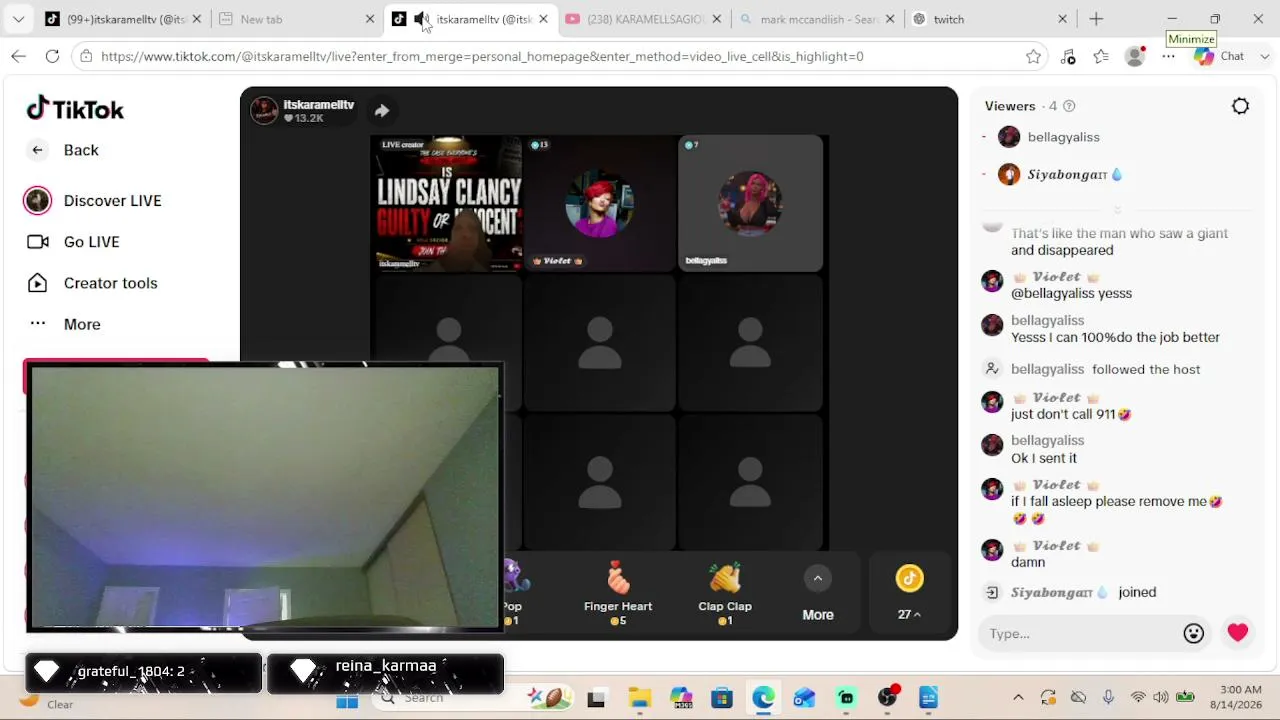Open volume control in system tray
The image size is (1280, 720).
click(1160, 698)
